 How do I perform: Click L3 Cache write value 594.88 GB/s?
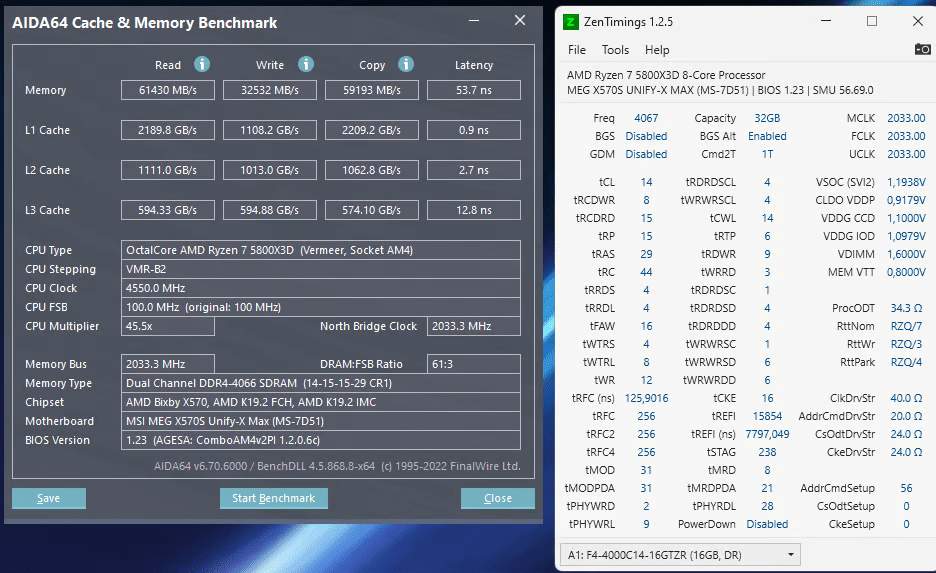click(270, 210)
